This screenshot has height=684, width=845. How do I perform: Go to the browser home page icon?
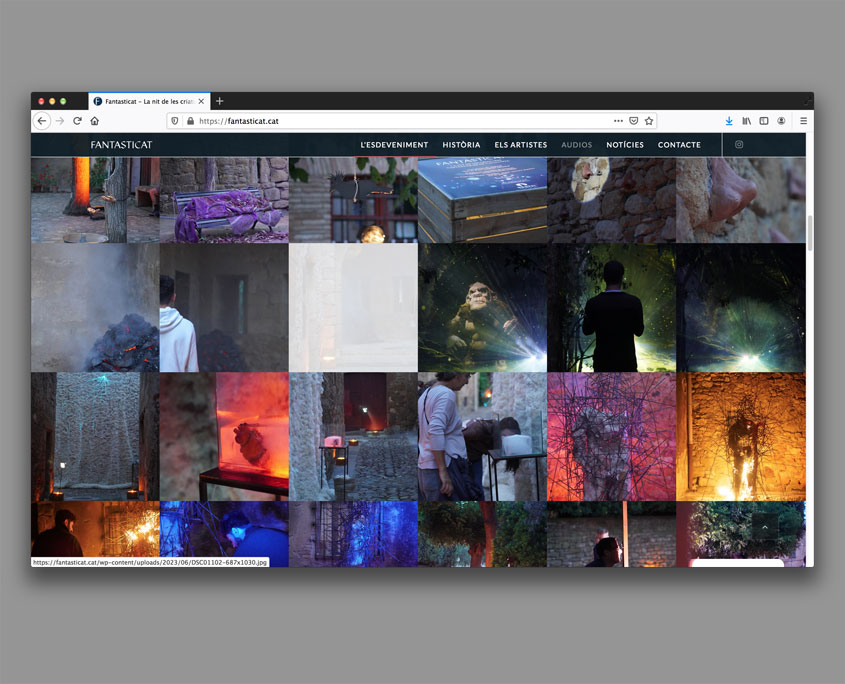point(95,121)
